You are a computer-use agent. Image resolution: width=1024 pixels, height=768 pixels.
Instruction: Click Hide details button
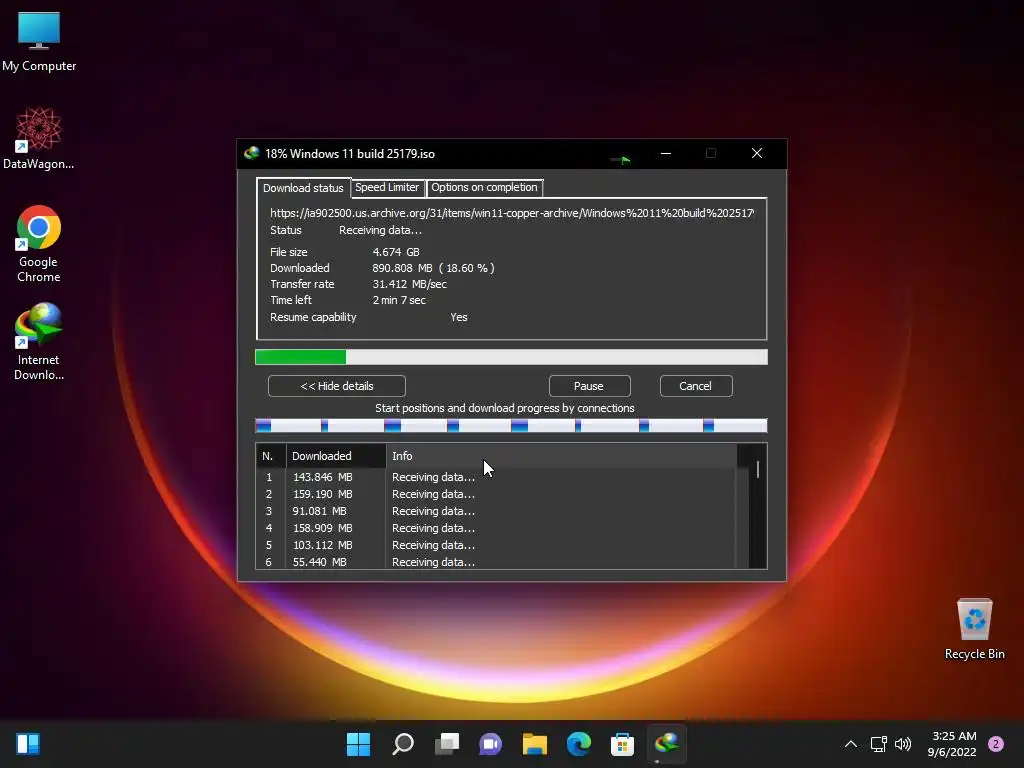coord(337,386)
